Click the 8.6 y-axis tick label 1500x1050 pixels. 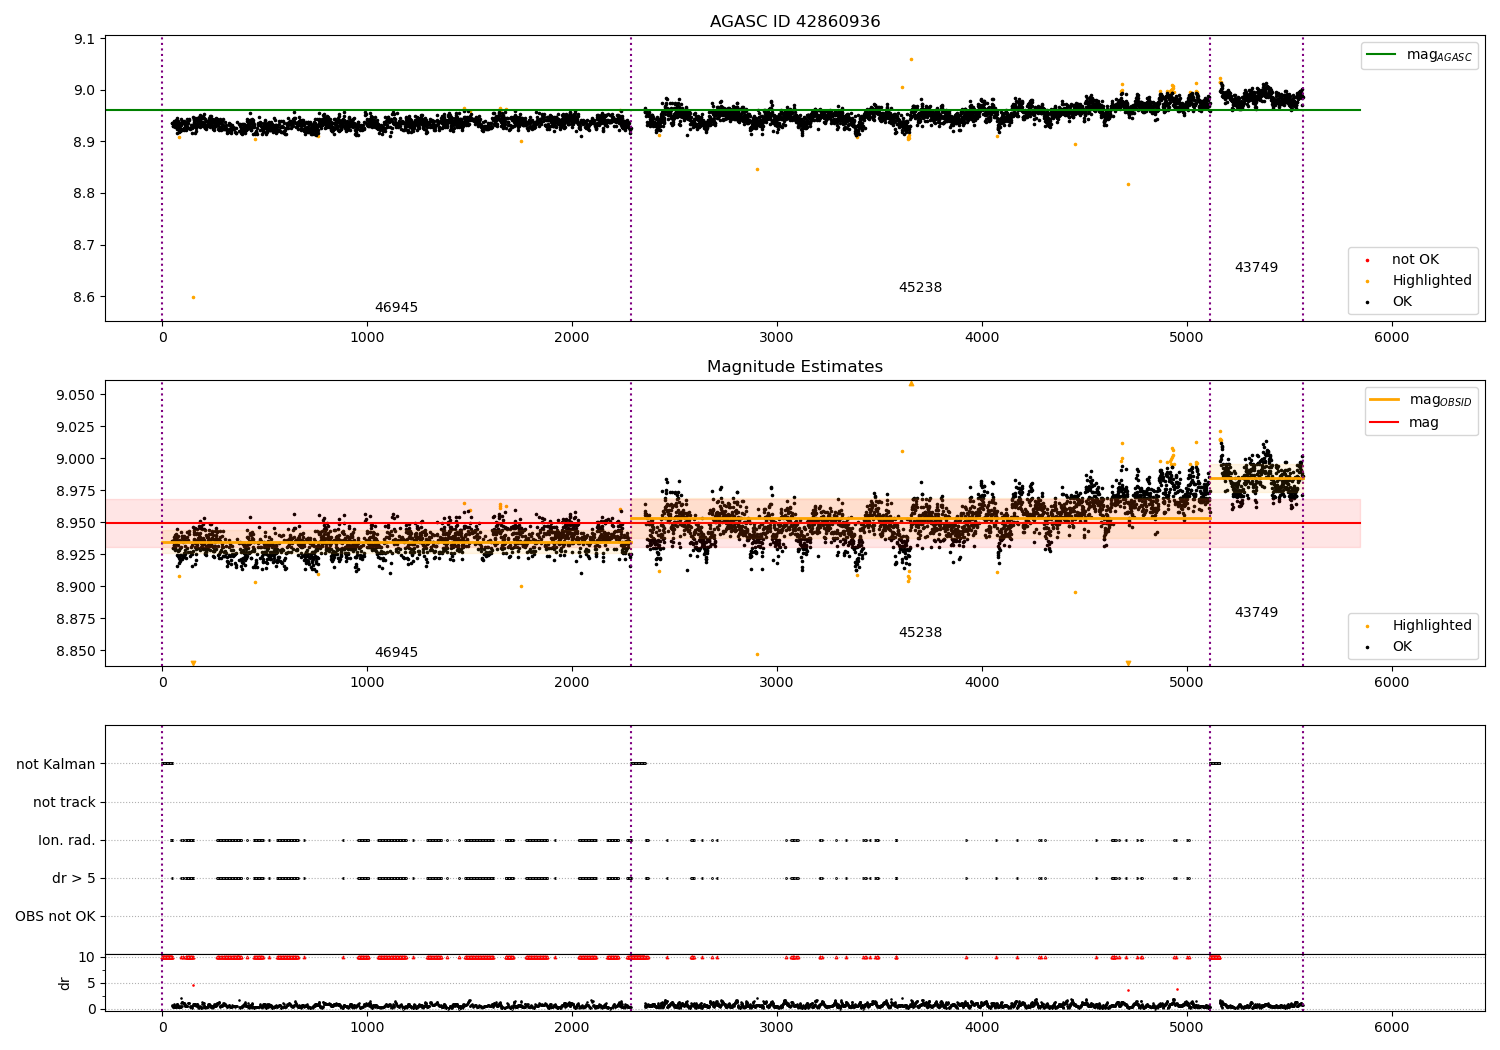pyautogui.click(x=85, y=297)
